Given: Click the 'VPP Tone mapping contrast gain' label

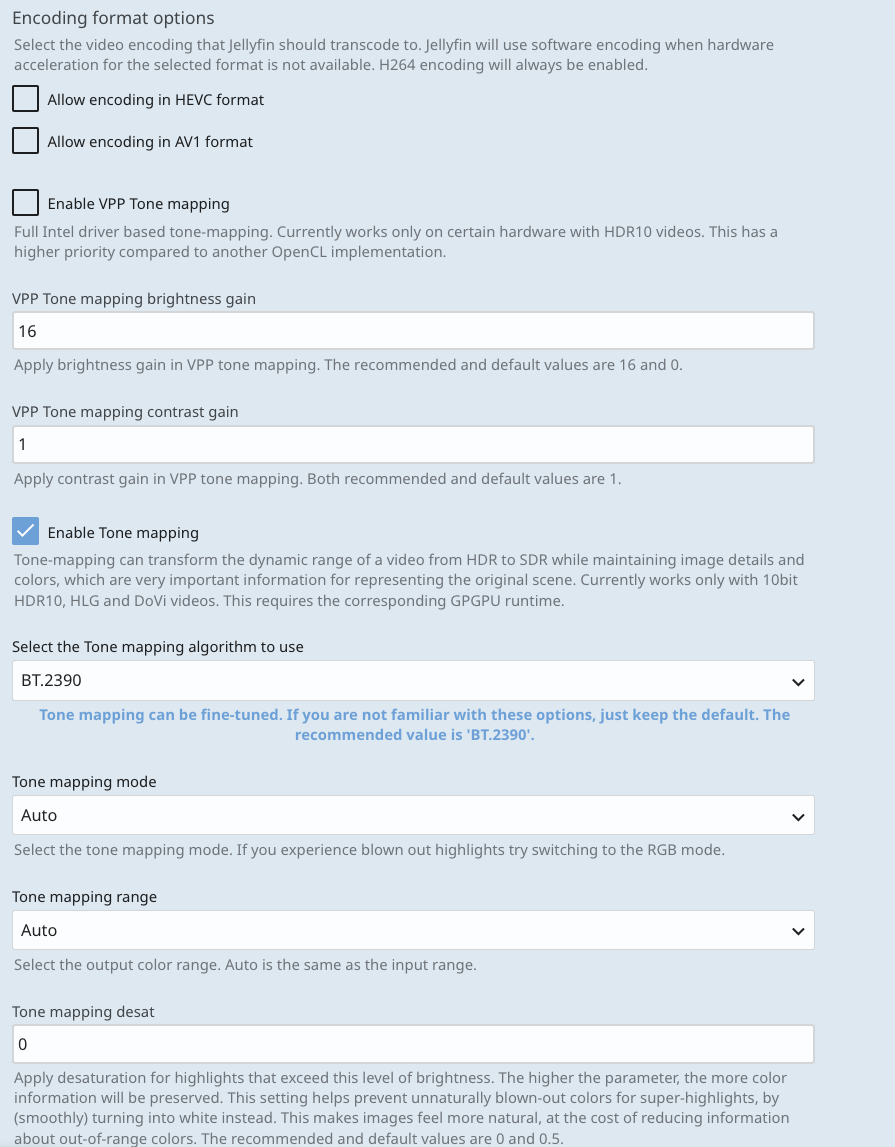Looking at the screenshot, I should [125, 411].
